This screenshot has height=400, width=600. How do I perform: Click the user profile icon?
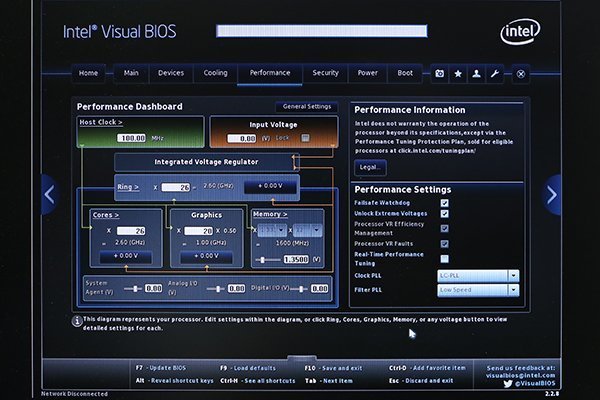(477, 73)
